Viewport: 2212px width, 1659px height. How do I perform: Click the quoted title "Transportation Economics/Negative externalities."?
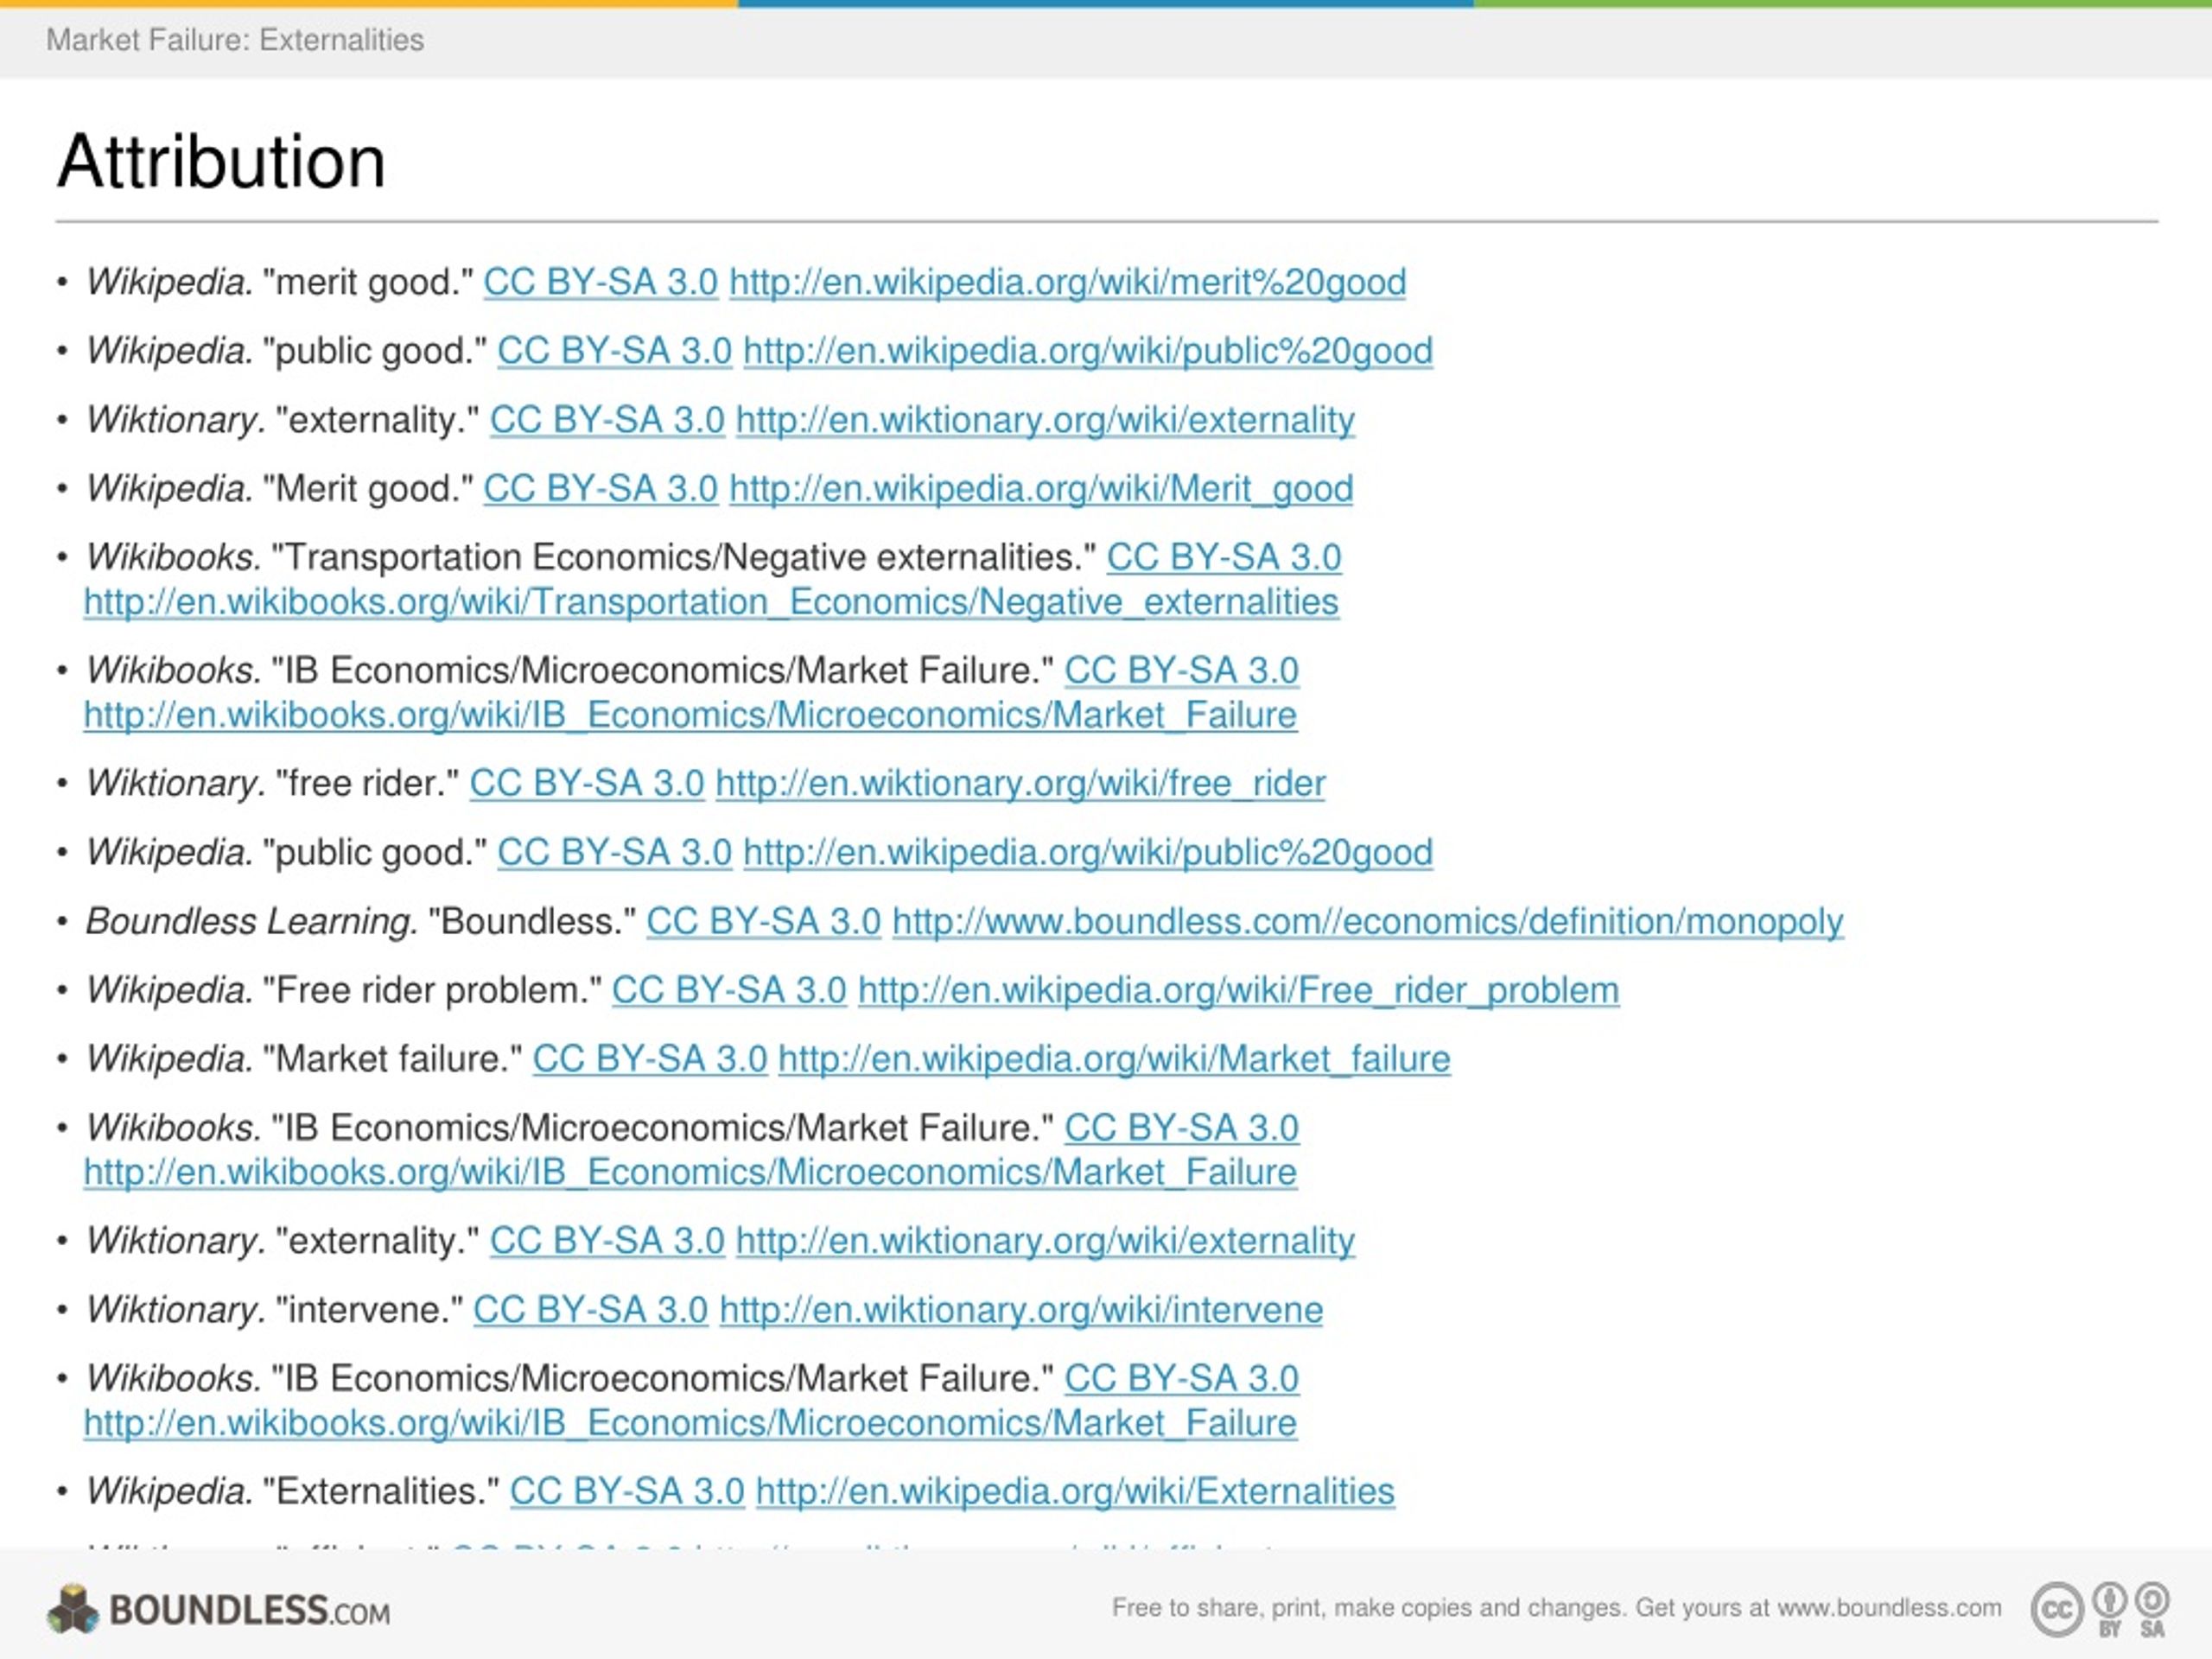coord(684,557)
